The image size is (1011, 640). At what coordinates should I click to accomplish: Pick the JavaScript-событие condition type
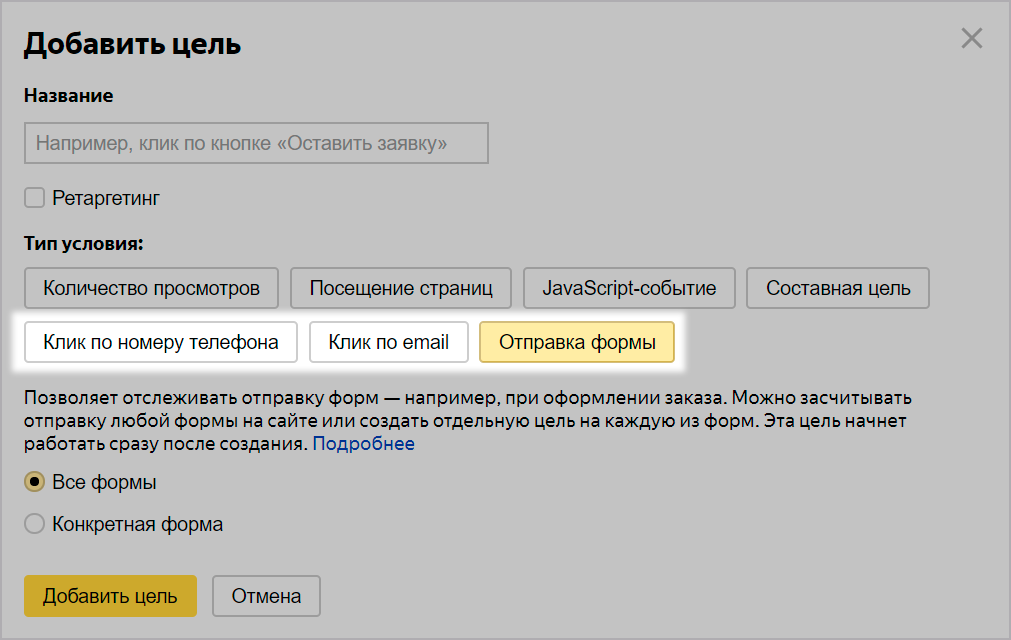click(x=629, y=288)
